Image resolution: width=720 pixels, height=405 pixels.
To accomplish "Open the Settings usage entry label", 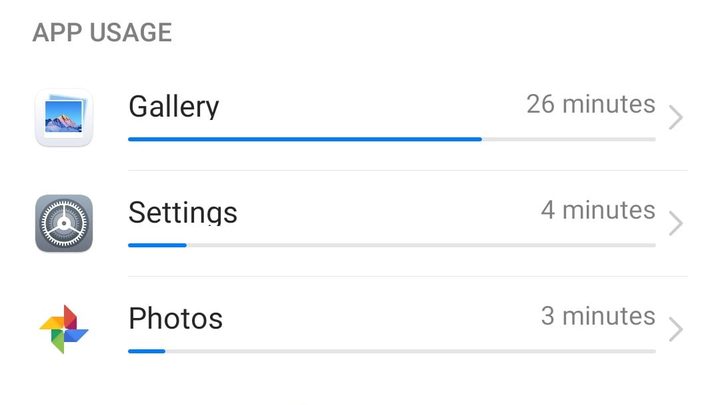I will 183,212.
